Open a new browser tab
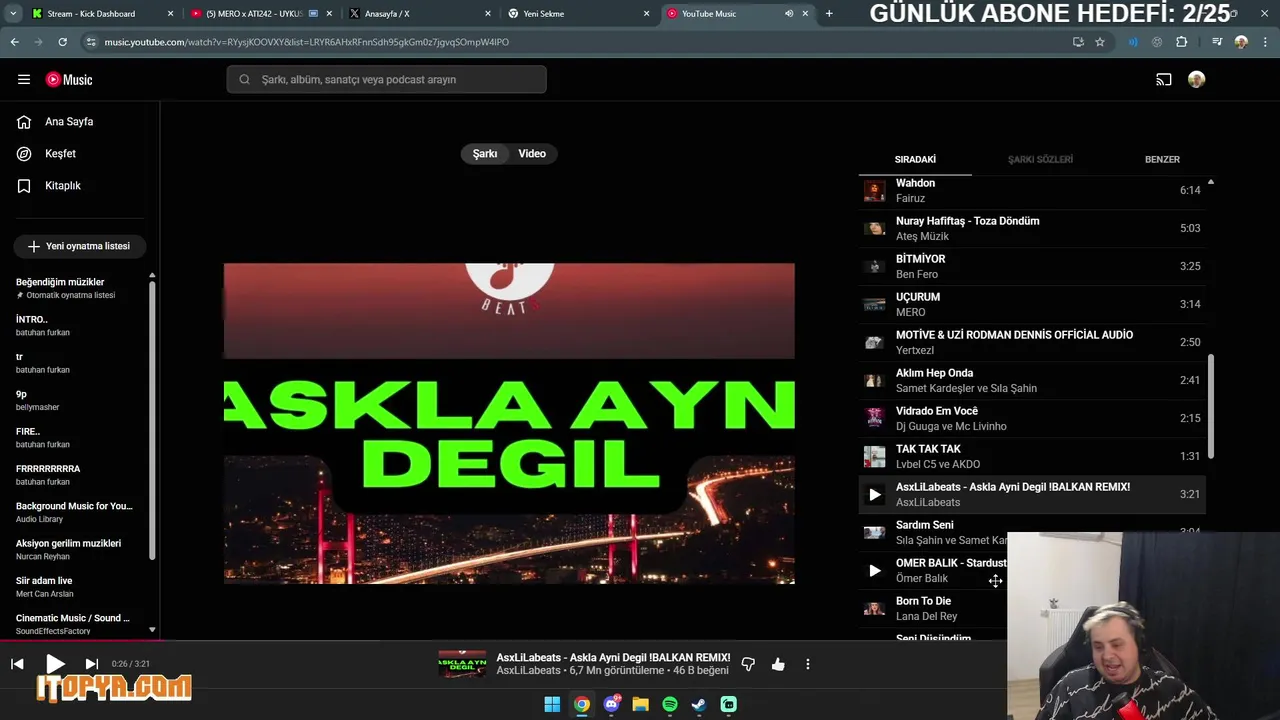The height and width of the screenshot is (720, 1280). 829,14
